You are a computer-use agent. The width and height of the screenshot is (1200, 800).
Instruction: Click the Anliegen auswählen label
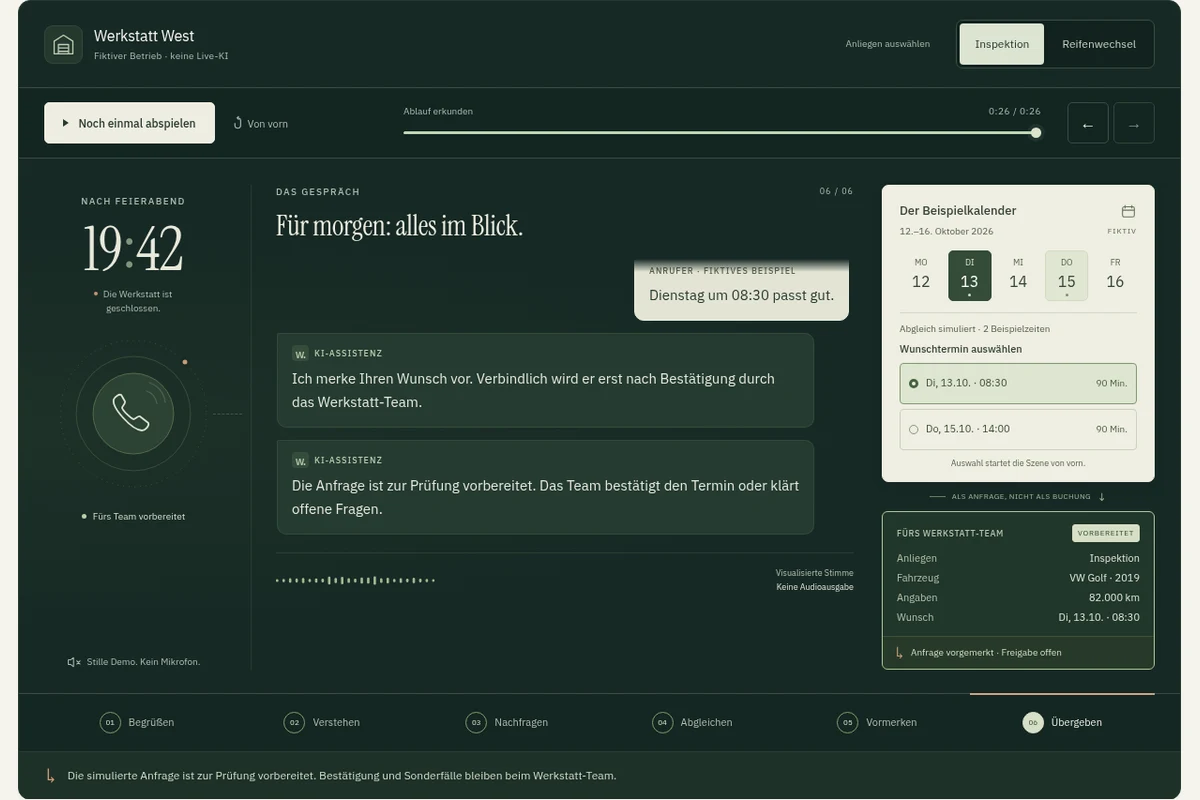(888, 44)
